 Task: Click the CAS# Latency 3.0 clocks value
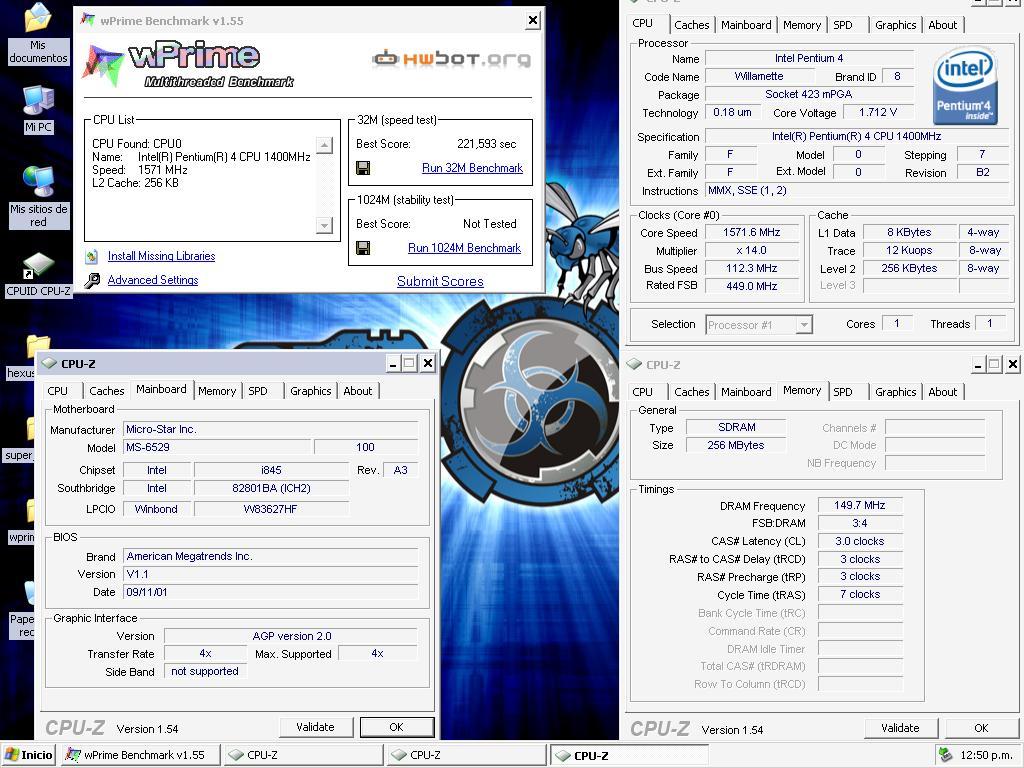pyautogui.click(x=859, y=541)
